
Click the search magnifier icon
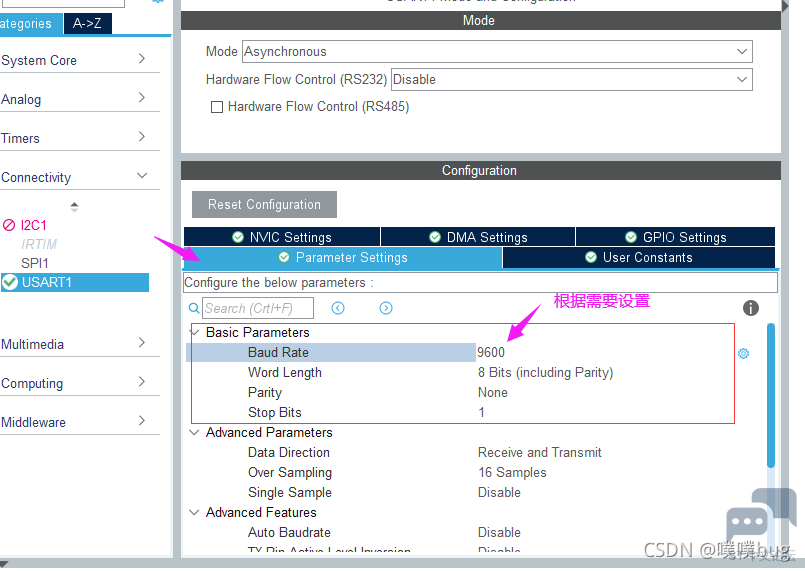[194, 308]
